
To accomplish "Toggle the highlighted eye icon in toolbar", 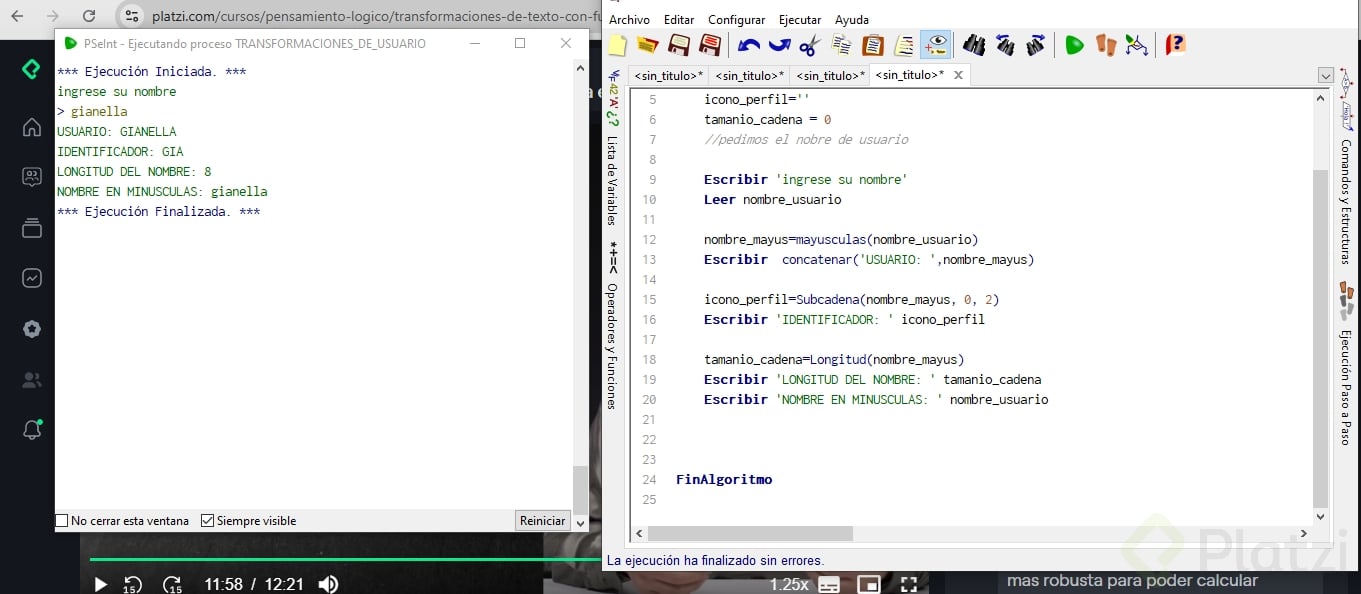I will (x=935, y=45).
